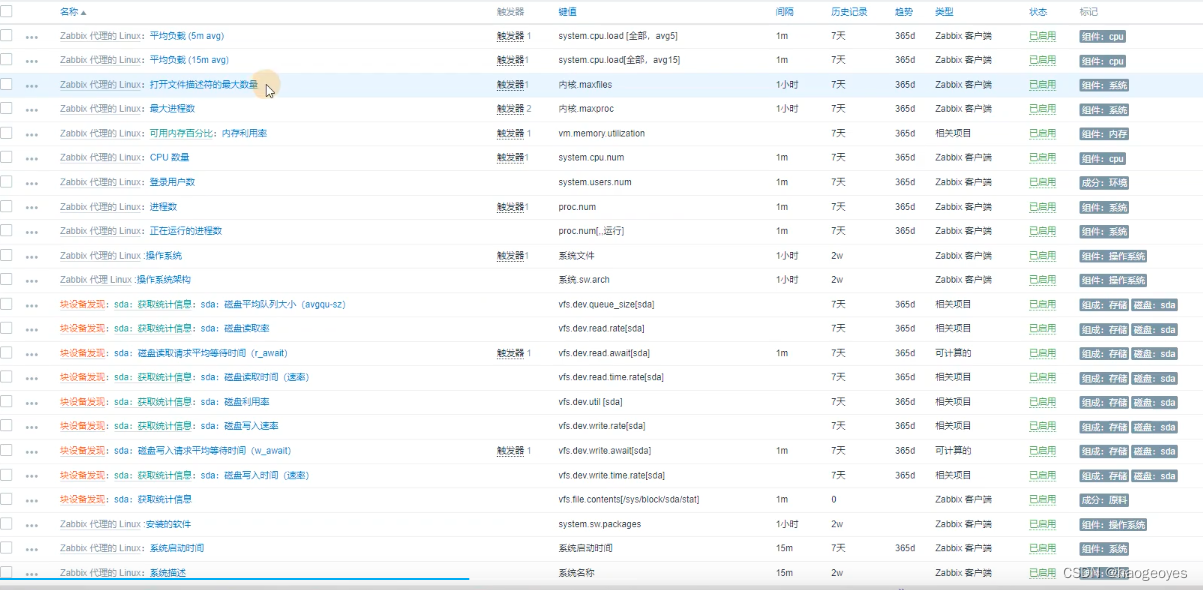Click the three-dot icon beside 磁盘读取速率
The width and height of the screenshot is (1203, 590).
(x=32, y=329)
